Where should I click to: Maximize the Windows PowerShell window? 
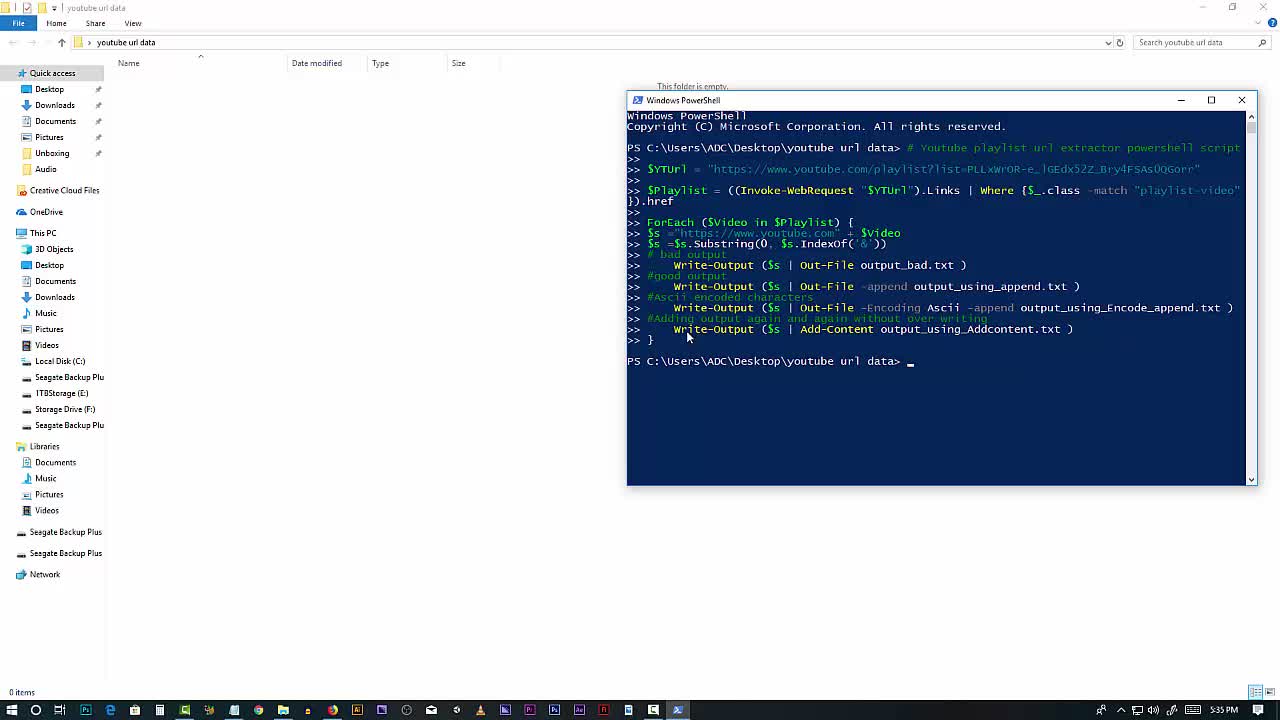coord(1211,100)
